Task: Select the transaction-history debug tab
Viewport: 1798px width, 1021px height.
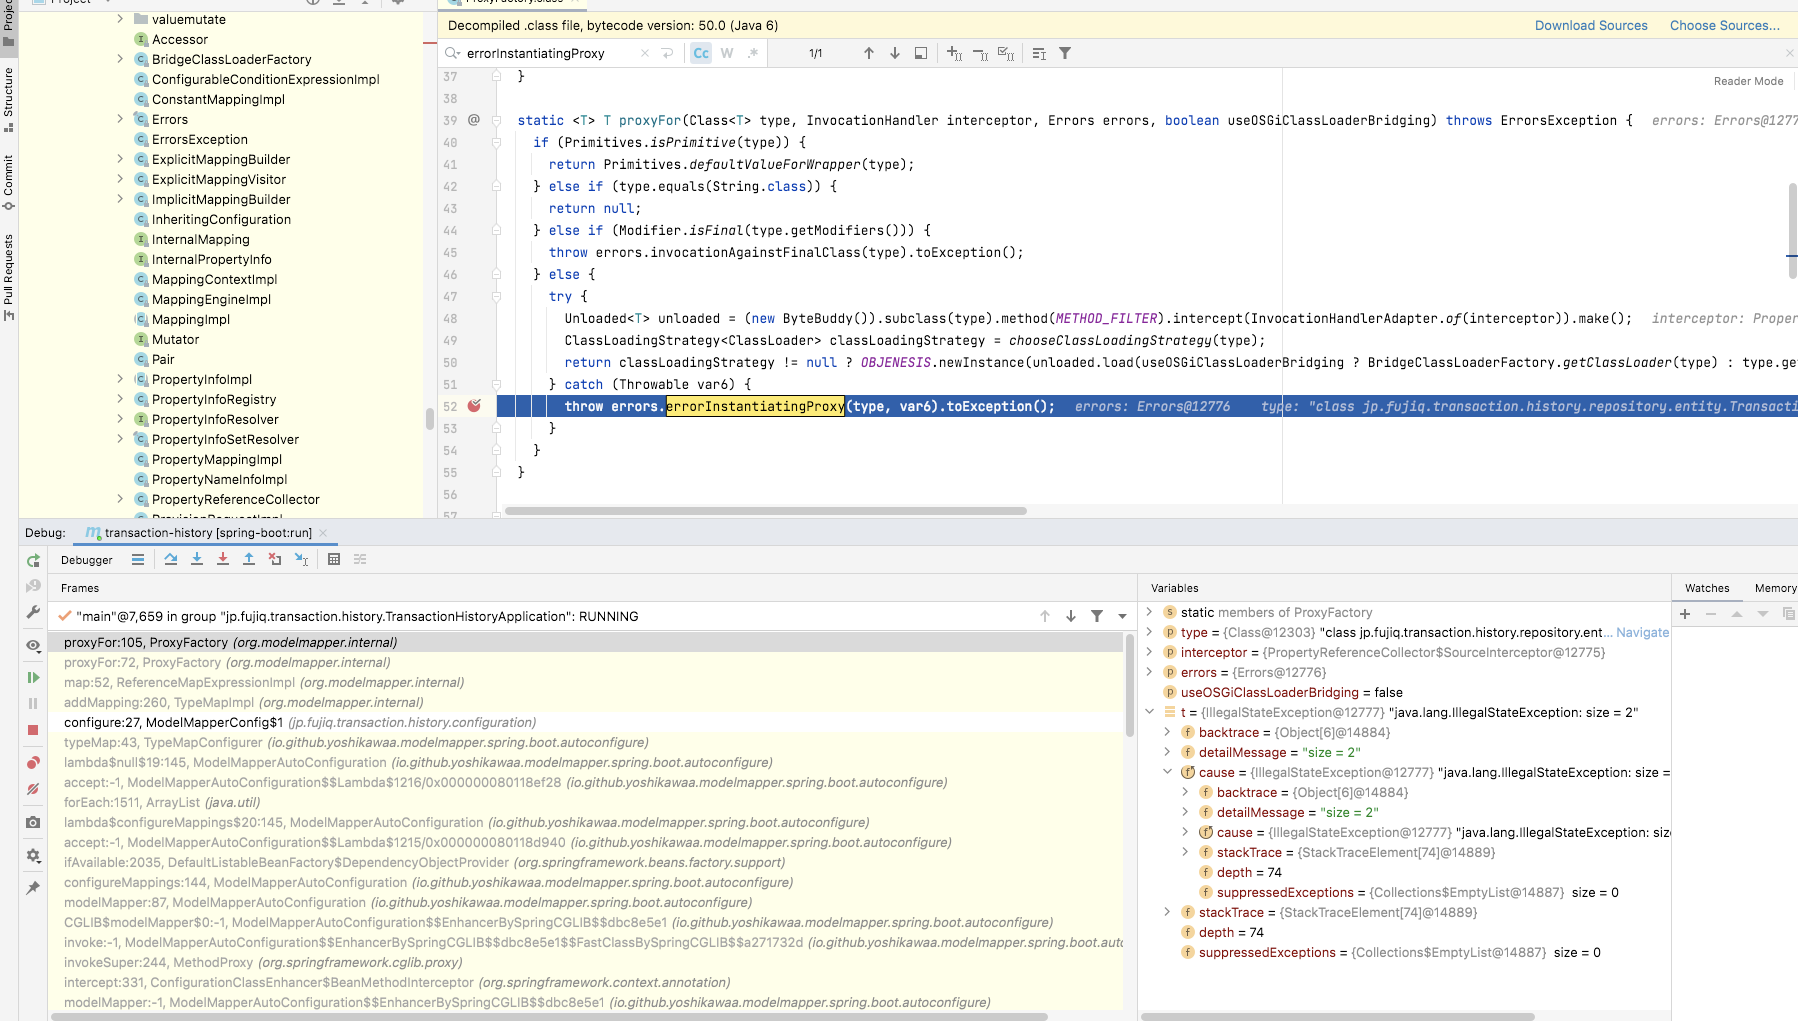Action: tap(206, 533)
